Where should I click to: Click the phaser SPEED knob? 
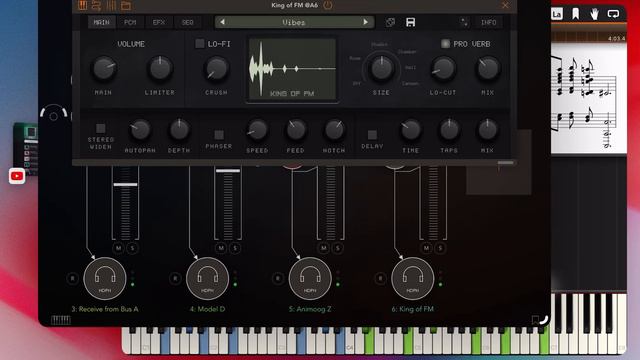258,130
